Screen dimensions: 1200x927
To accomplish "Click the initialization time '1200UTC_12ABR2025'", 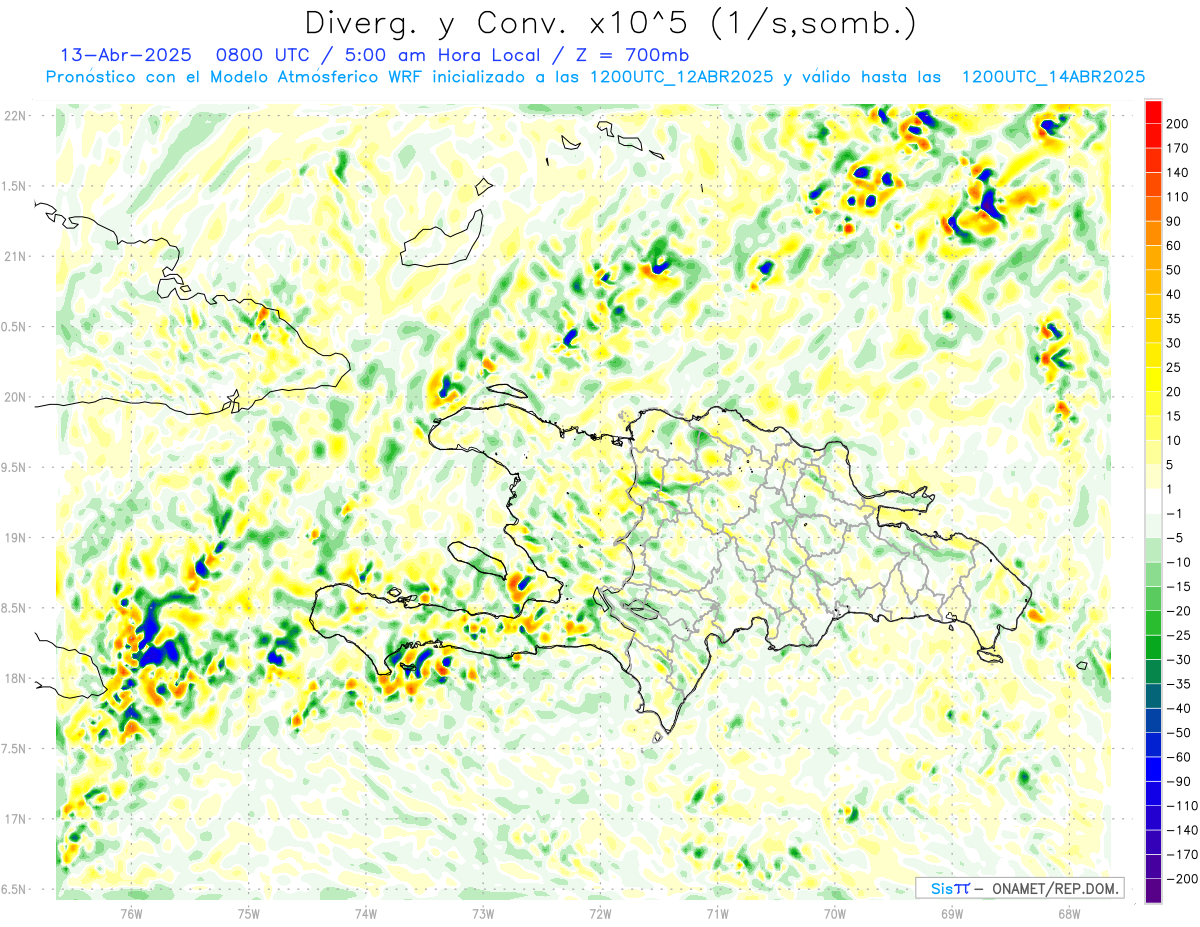I will point(680,77).
